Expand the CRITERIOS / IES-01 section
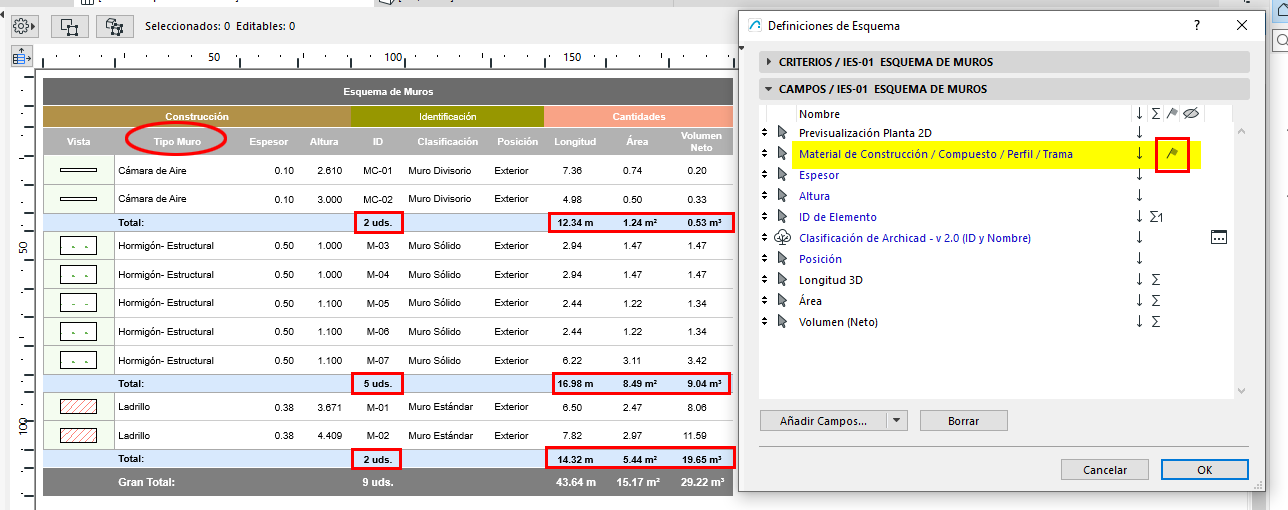The image size is (1288, 510). pyautogui.click(x=768, y=62)
